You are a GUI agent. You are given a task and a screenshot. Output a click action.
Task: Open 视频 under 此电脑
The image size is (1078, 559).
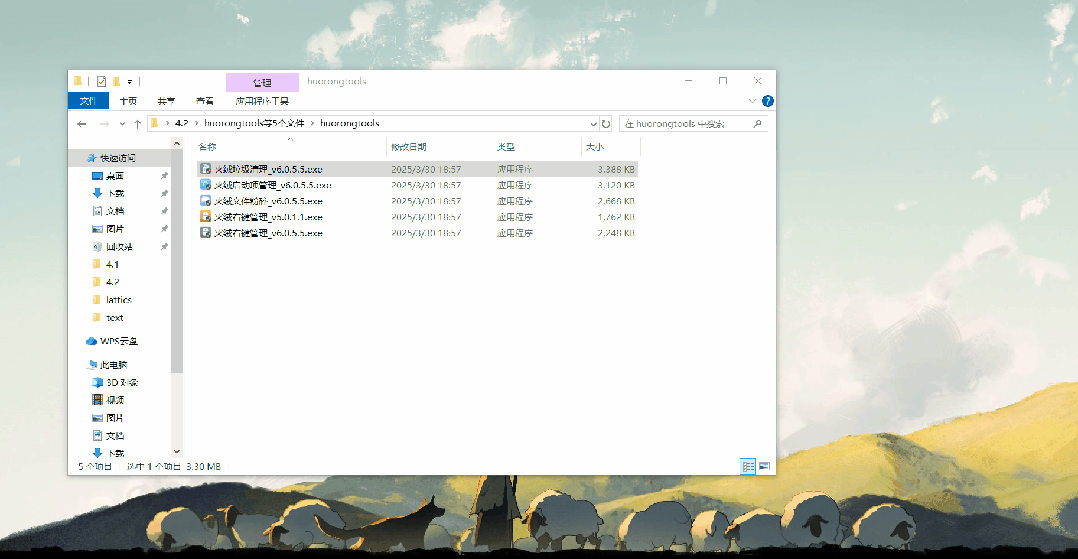coord(115,400)
